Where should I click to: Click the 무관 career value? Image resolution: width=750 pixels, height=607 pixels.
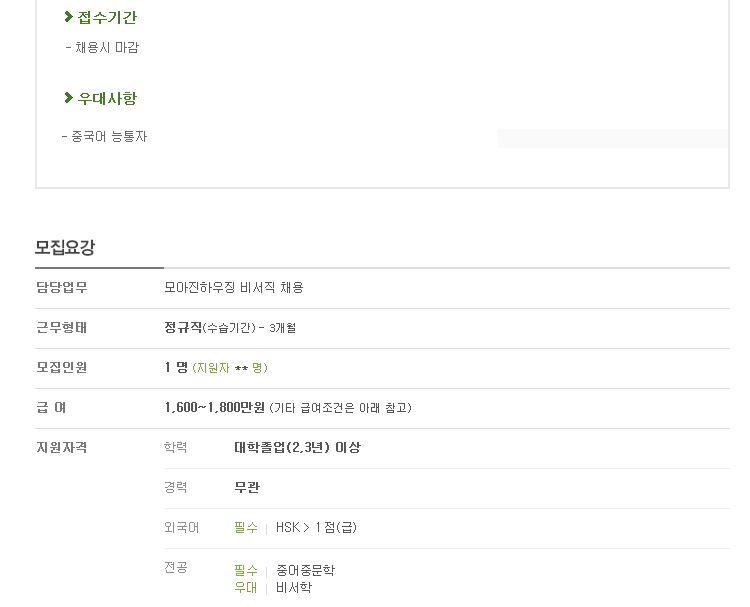[247, 487]
